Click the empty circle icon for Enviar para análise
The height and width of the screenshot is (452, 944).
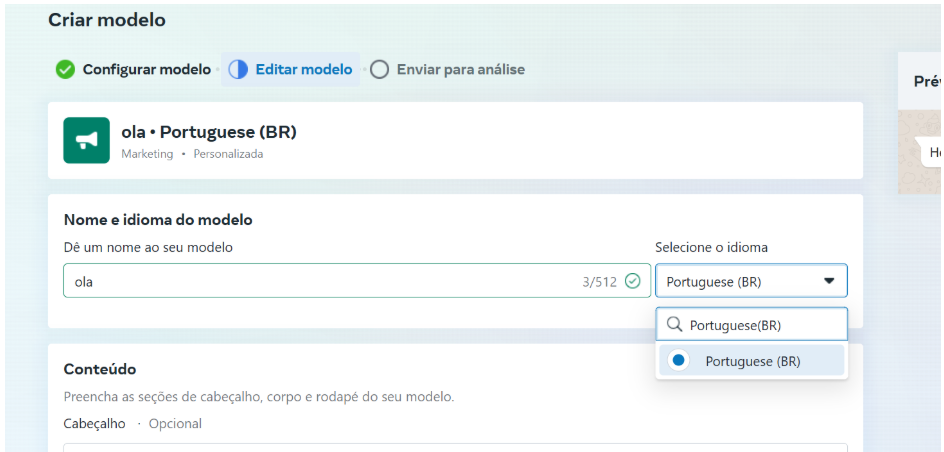point(379,69)
